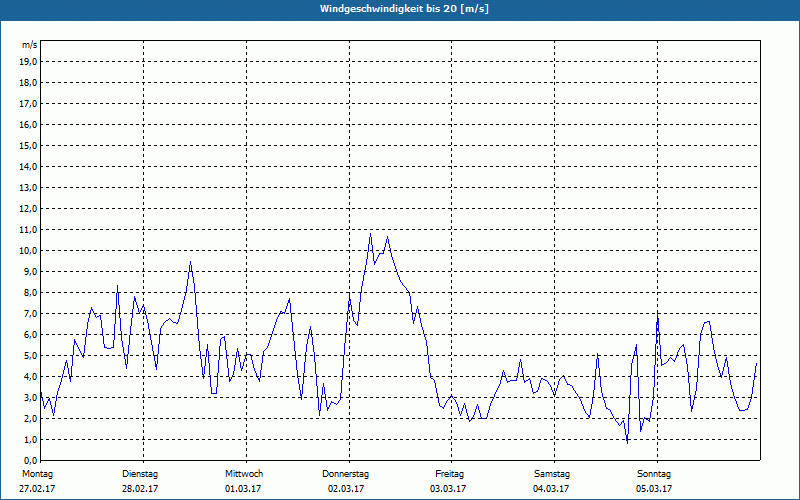Select the 'Donnerstag' day label
The image size is (800, 500).
(x=345, y=474)
